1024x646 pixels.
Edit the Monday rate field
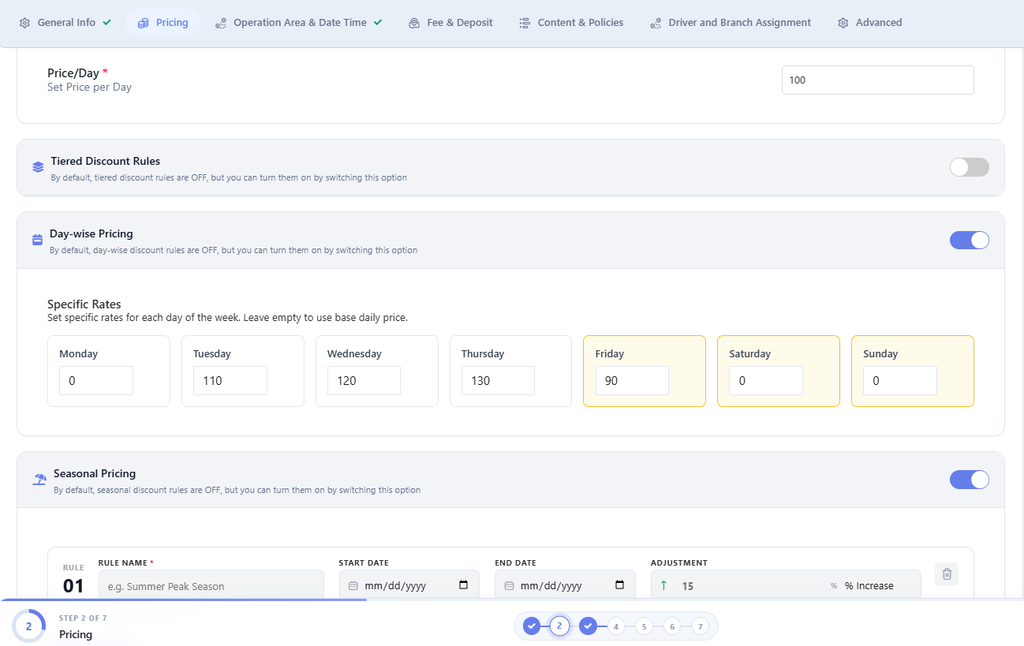pyautogui.click(x=96, y=380)
